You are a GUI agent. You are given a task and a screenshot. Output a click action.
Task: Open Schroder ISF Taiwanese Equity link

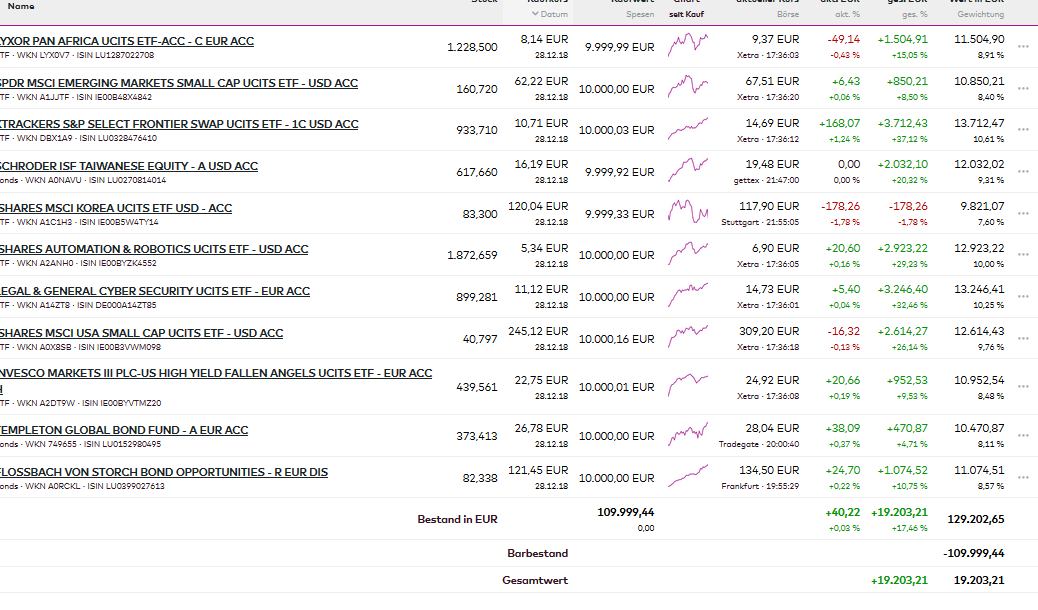[129, 166]
